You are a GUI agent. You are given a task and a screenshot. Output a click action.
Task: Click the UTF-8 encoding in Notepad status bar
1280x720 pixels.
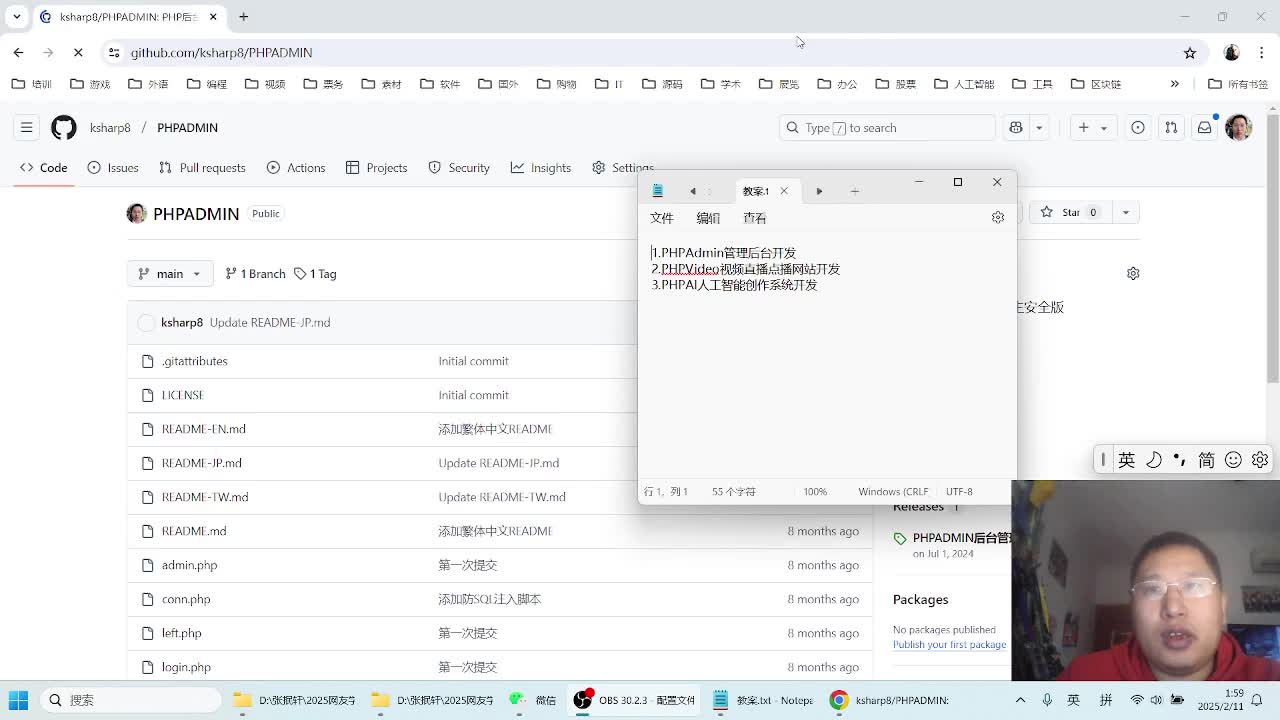tap(959, 491)
